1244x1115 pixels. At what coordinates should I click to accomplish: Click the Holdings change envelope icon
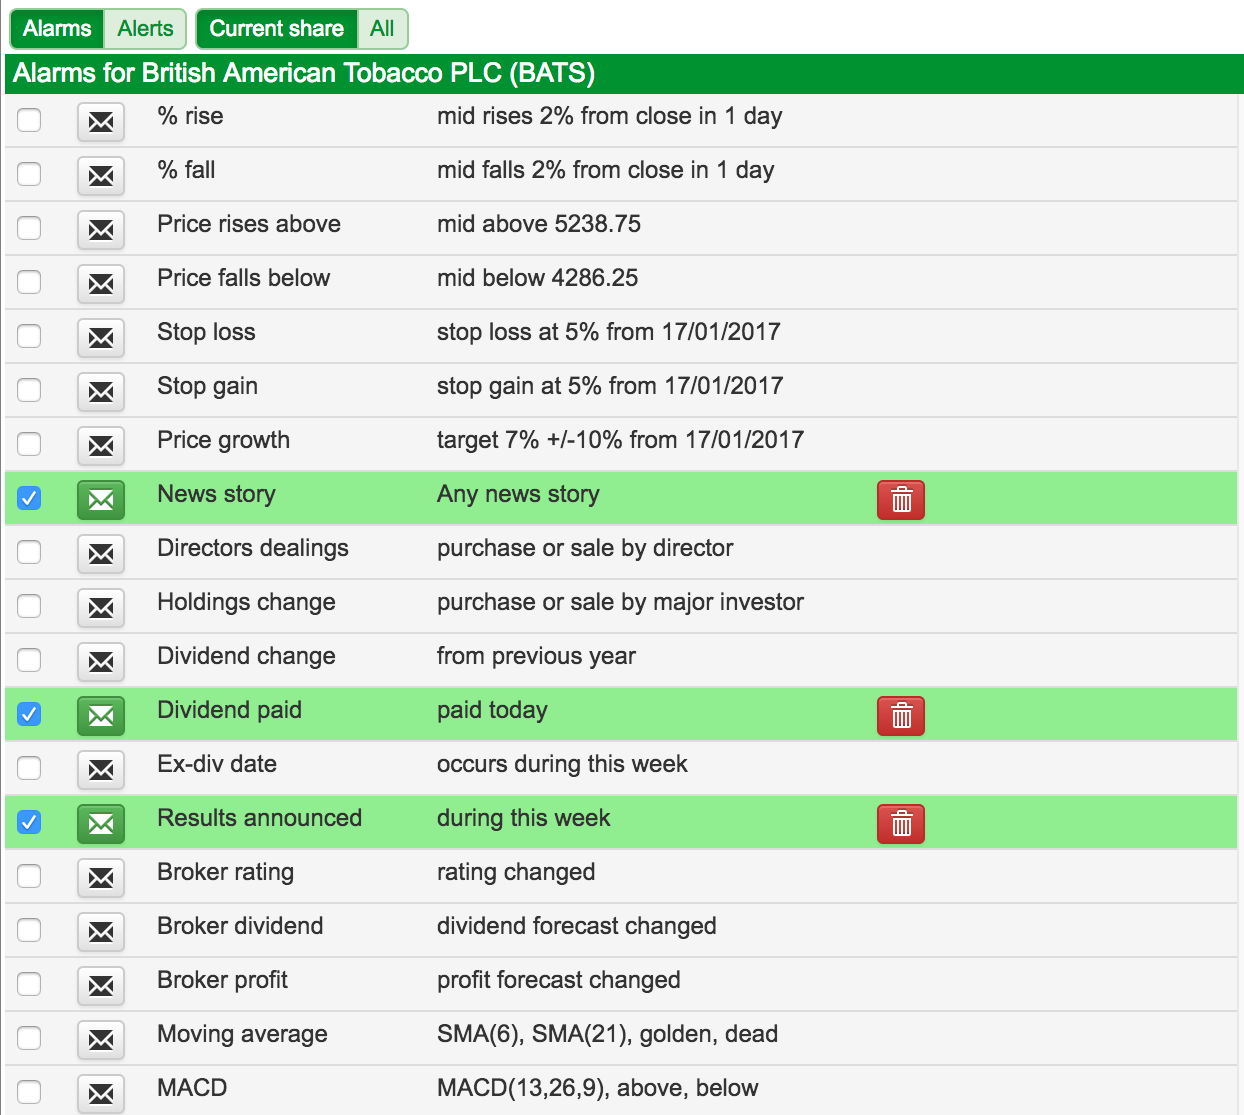coord(101,608)
